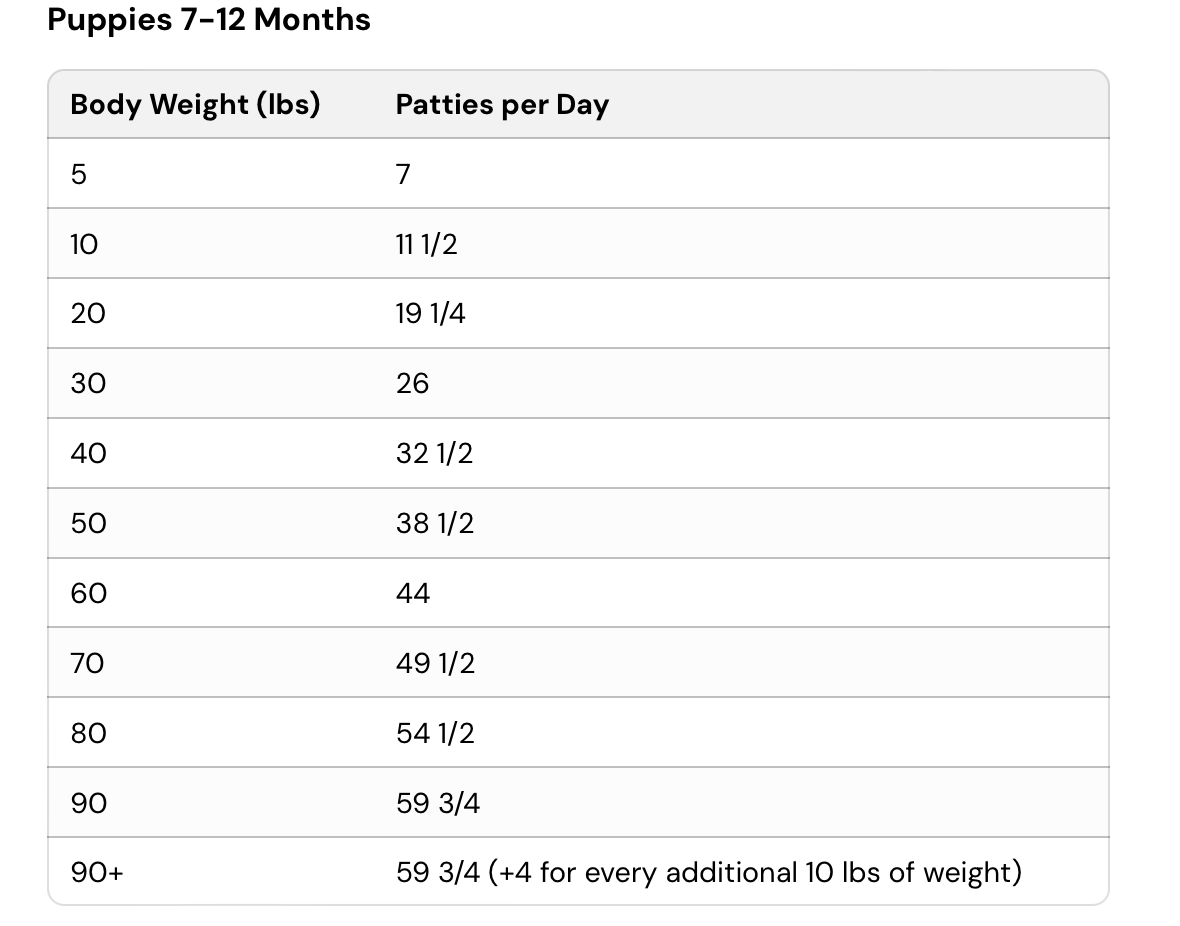Select the "54 1/2" patties cell

click(435, 733)
